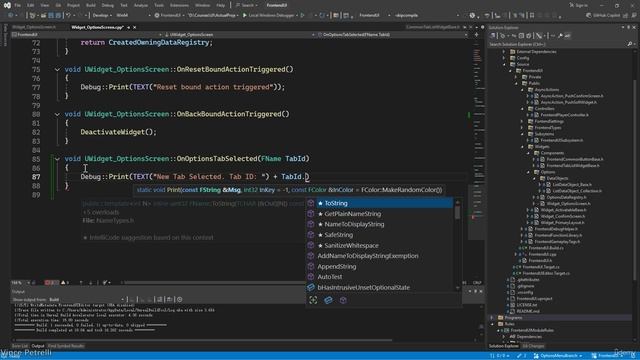Pin the Widget_OptionsScreen.cpp tab

click(x=128, y=27)
